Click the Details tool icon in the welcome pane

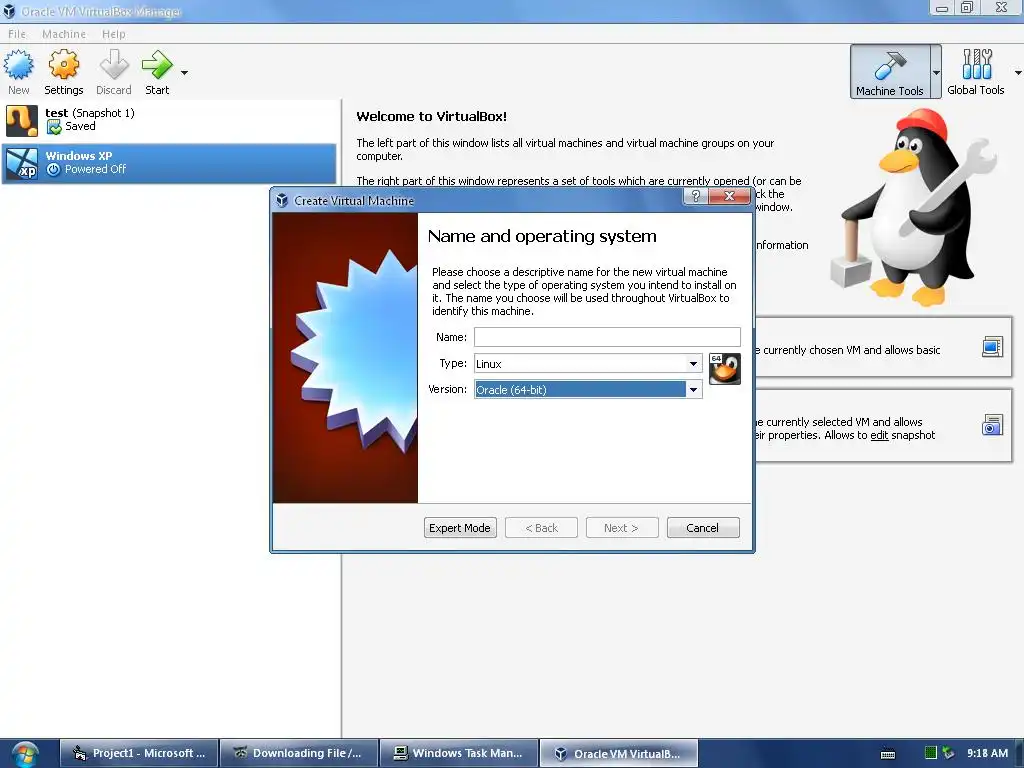coord(992,347)
